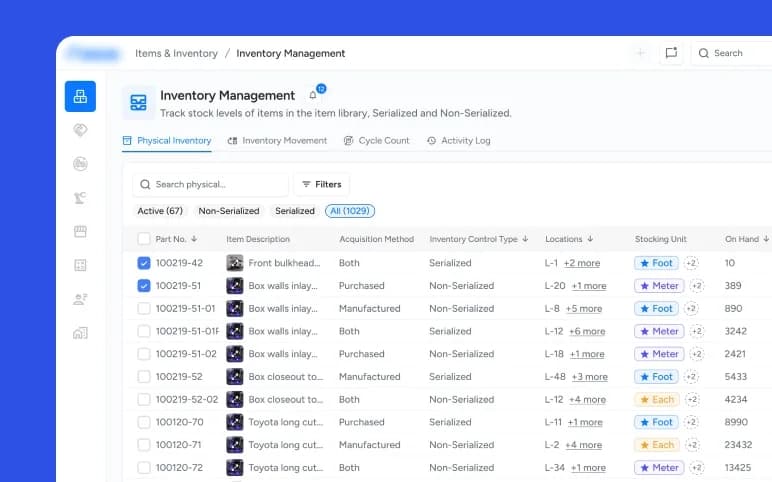Click the Acquisition Method column header
Viewport: 772px width, 482px height.
[377, 239]
